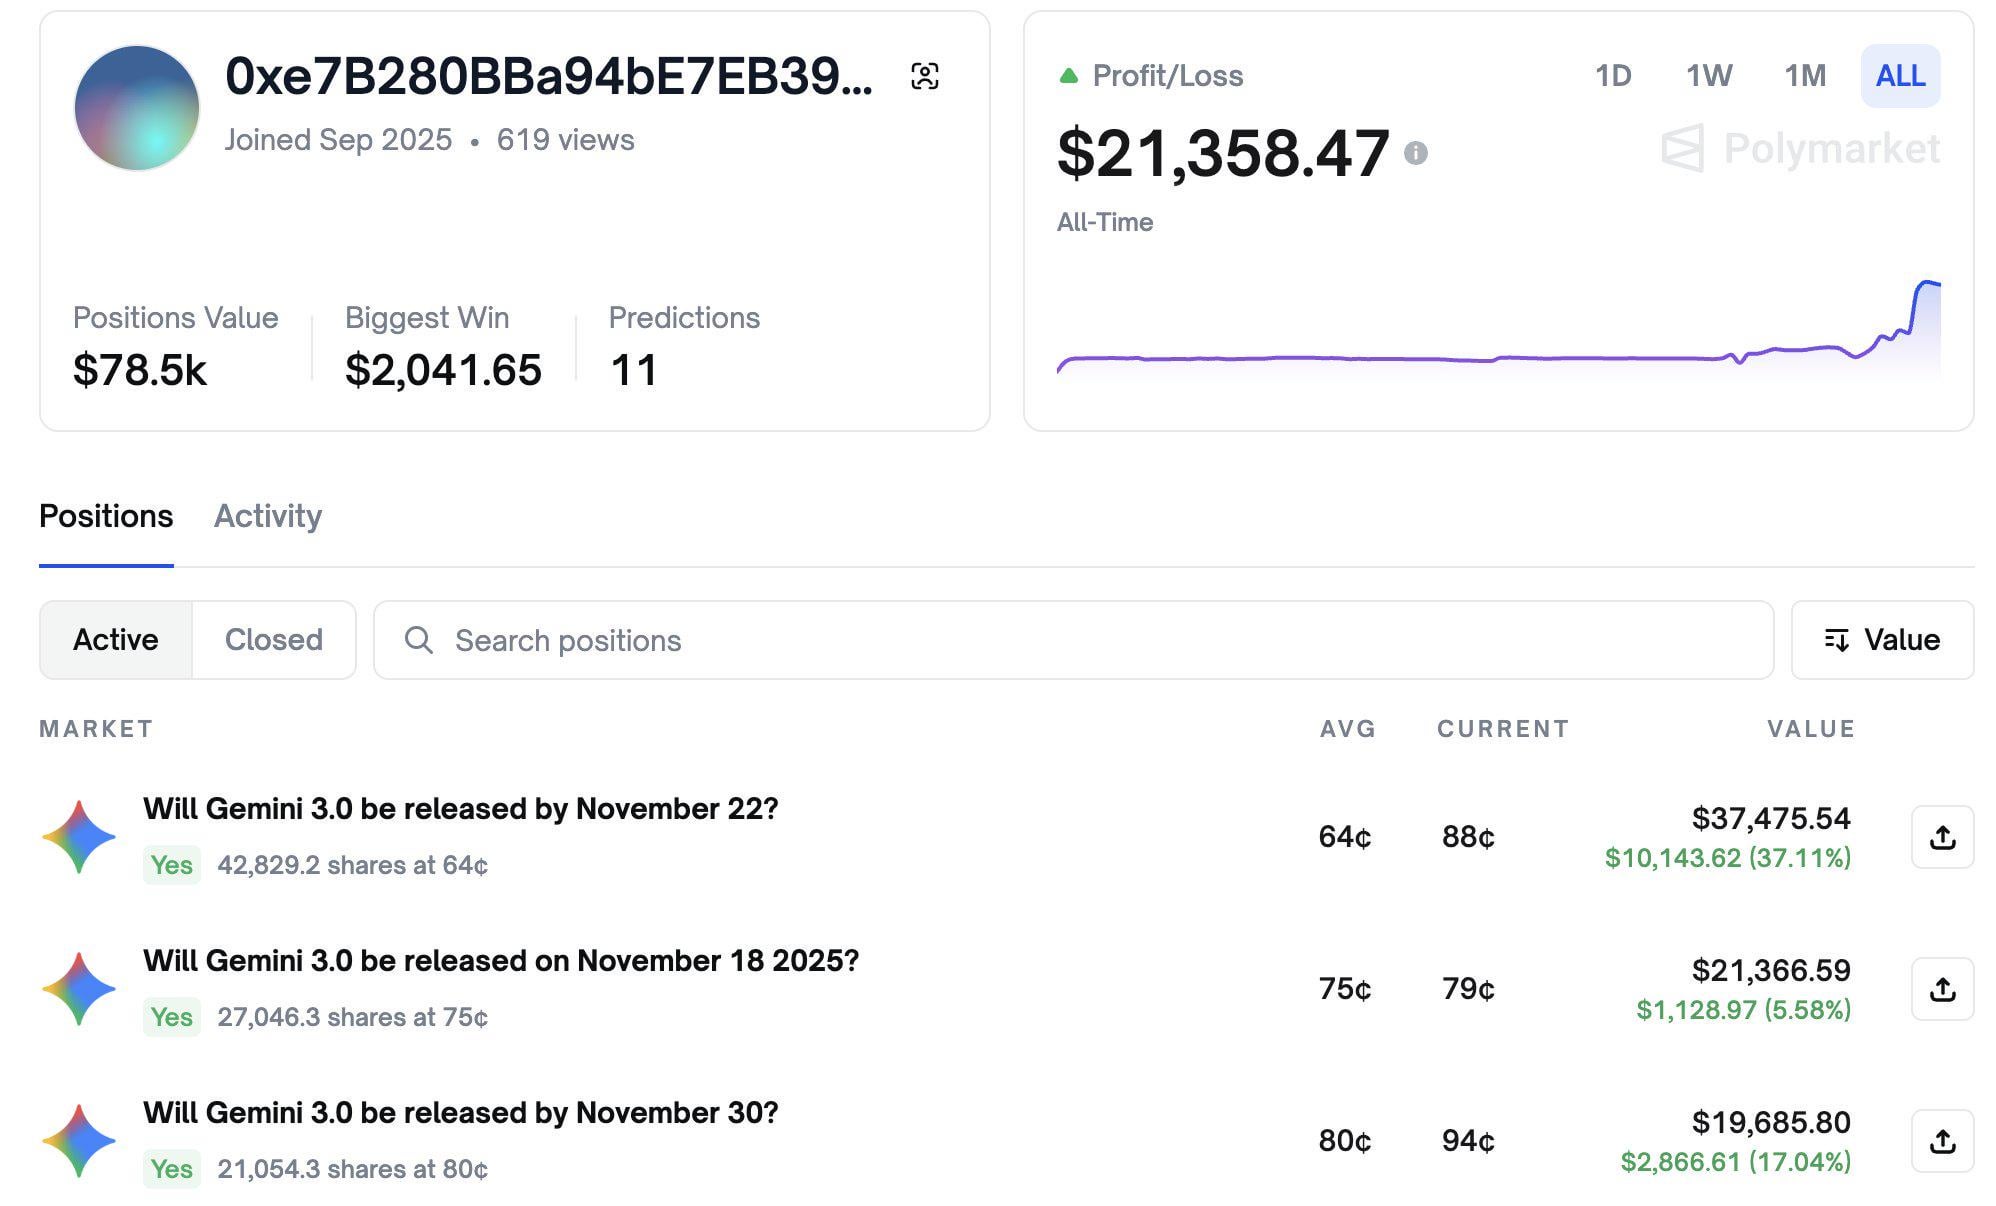
Task: Click the Gemini icon for November 18 market
Action: tap(79, 989)
